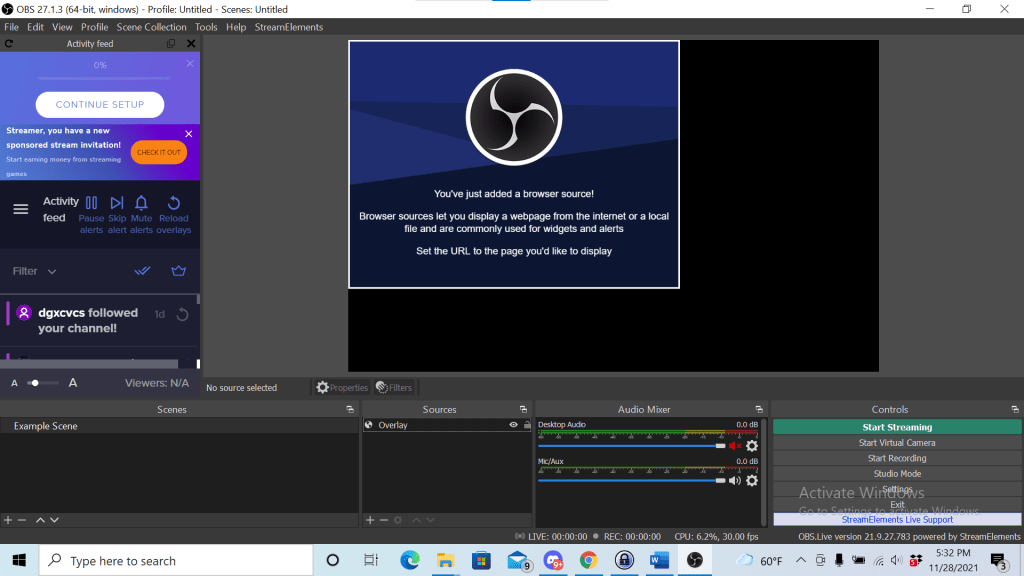This screenshot has height=576, width=1024.
Task: Skip the current alert
Action: 116,204
